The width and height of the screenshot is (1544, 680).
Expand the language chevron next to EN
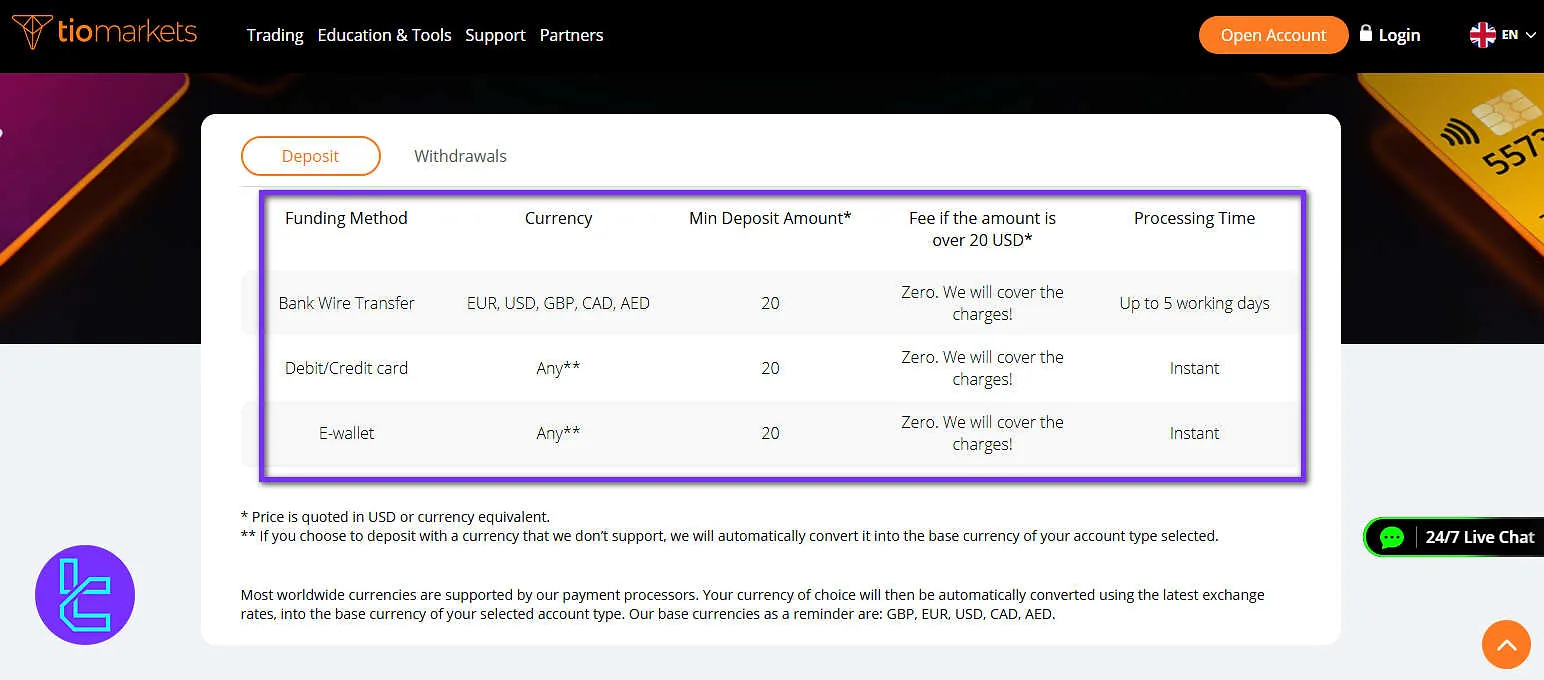(x=1531, y=35)
